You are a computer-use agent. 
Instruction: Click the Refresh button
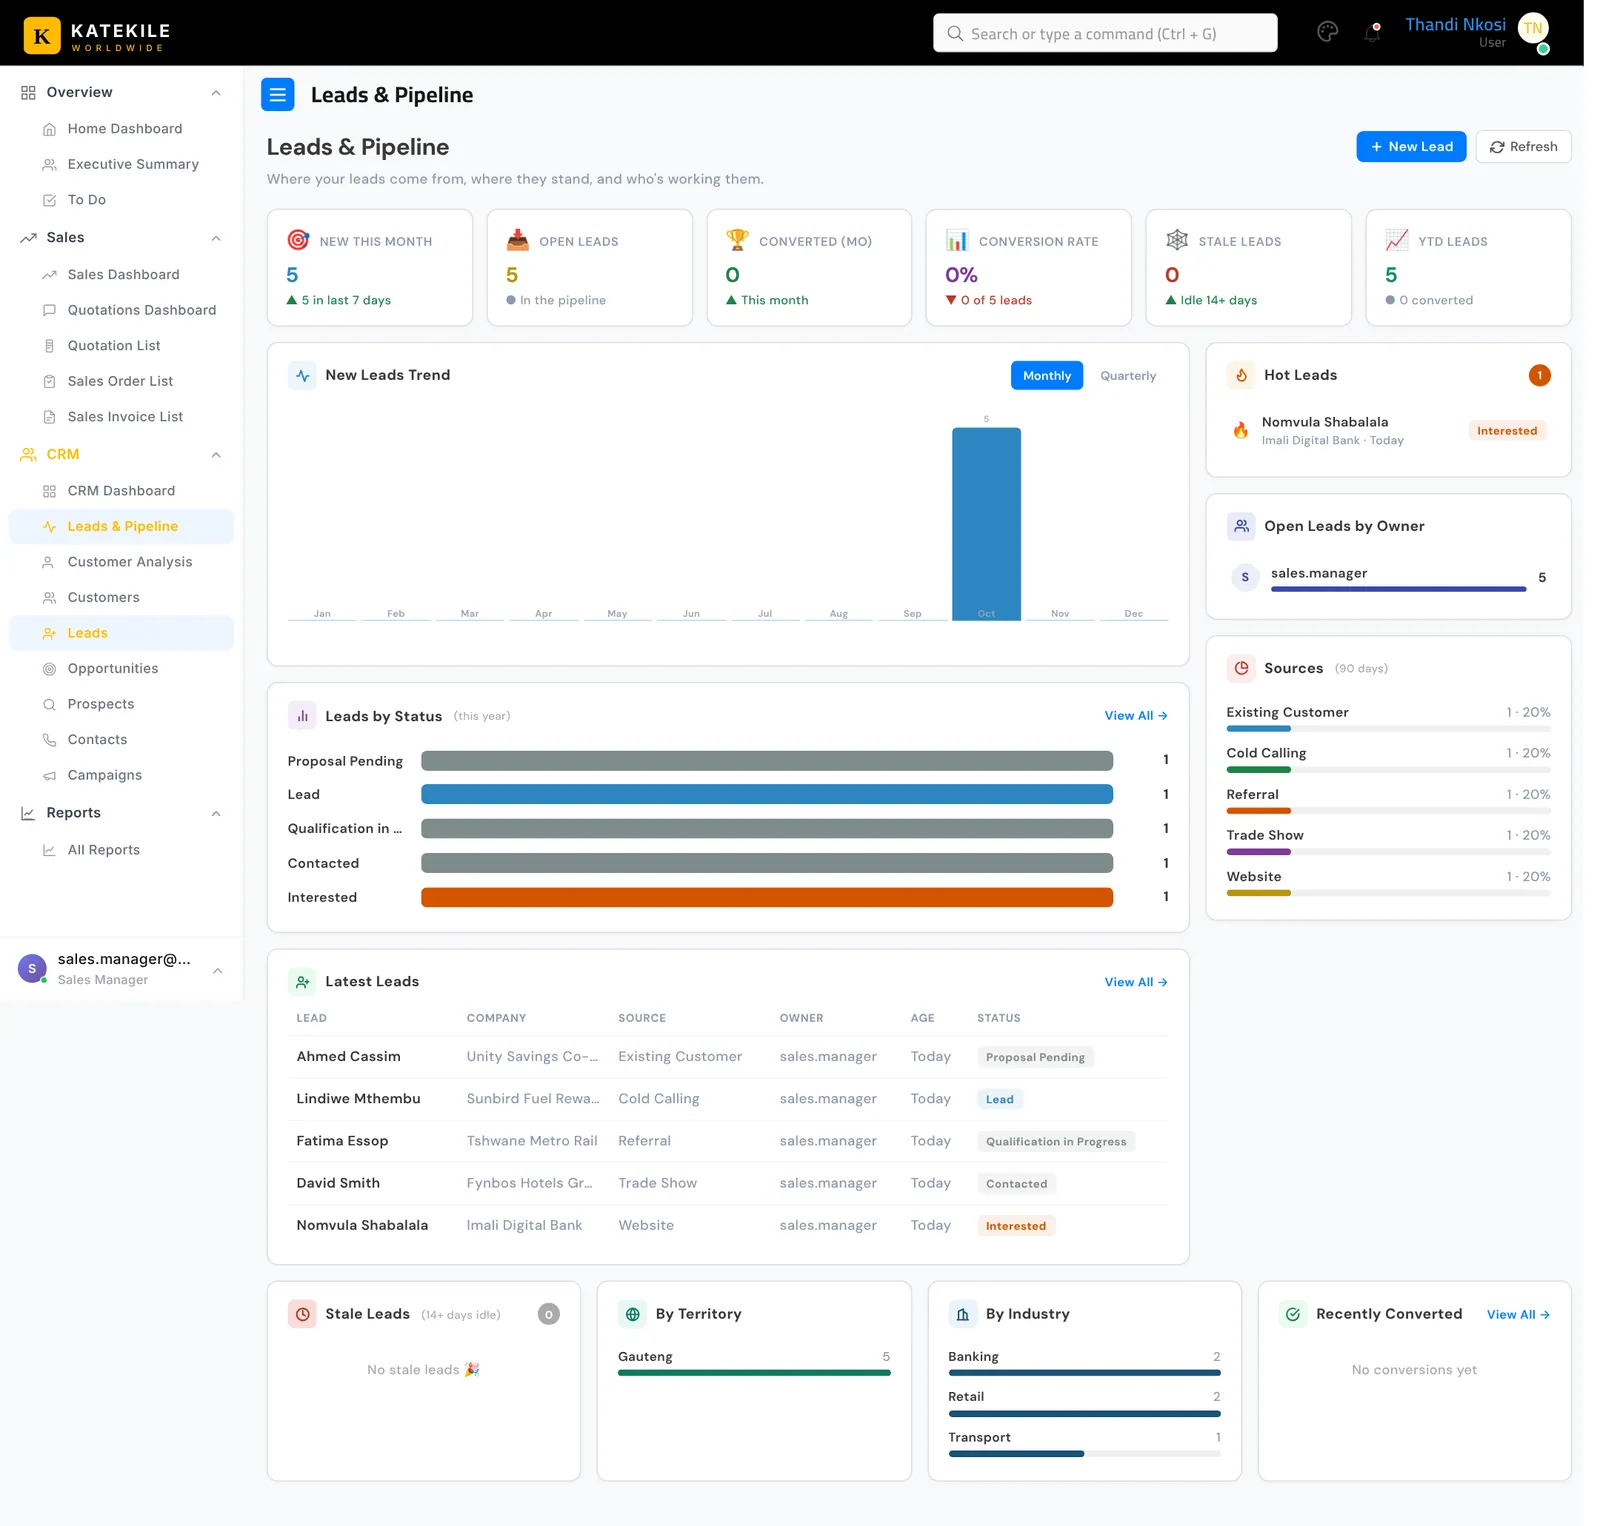pyautogui.click(x=1523, y=147)
